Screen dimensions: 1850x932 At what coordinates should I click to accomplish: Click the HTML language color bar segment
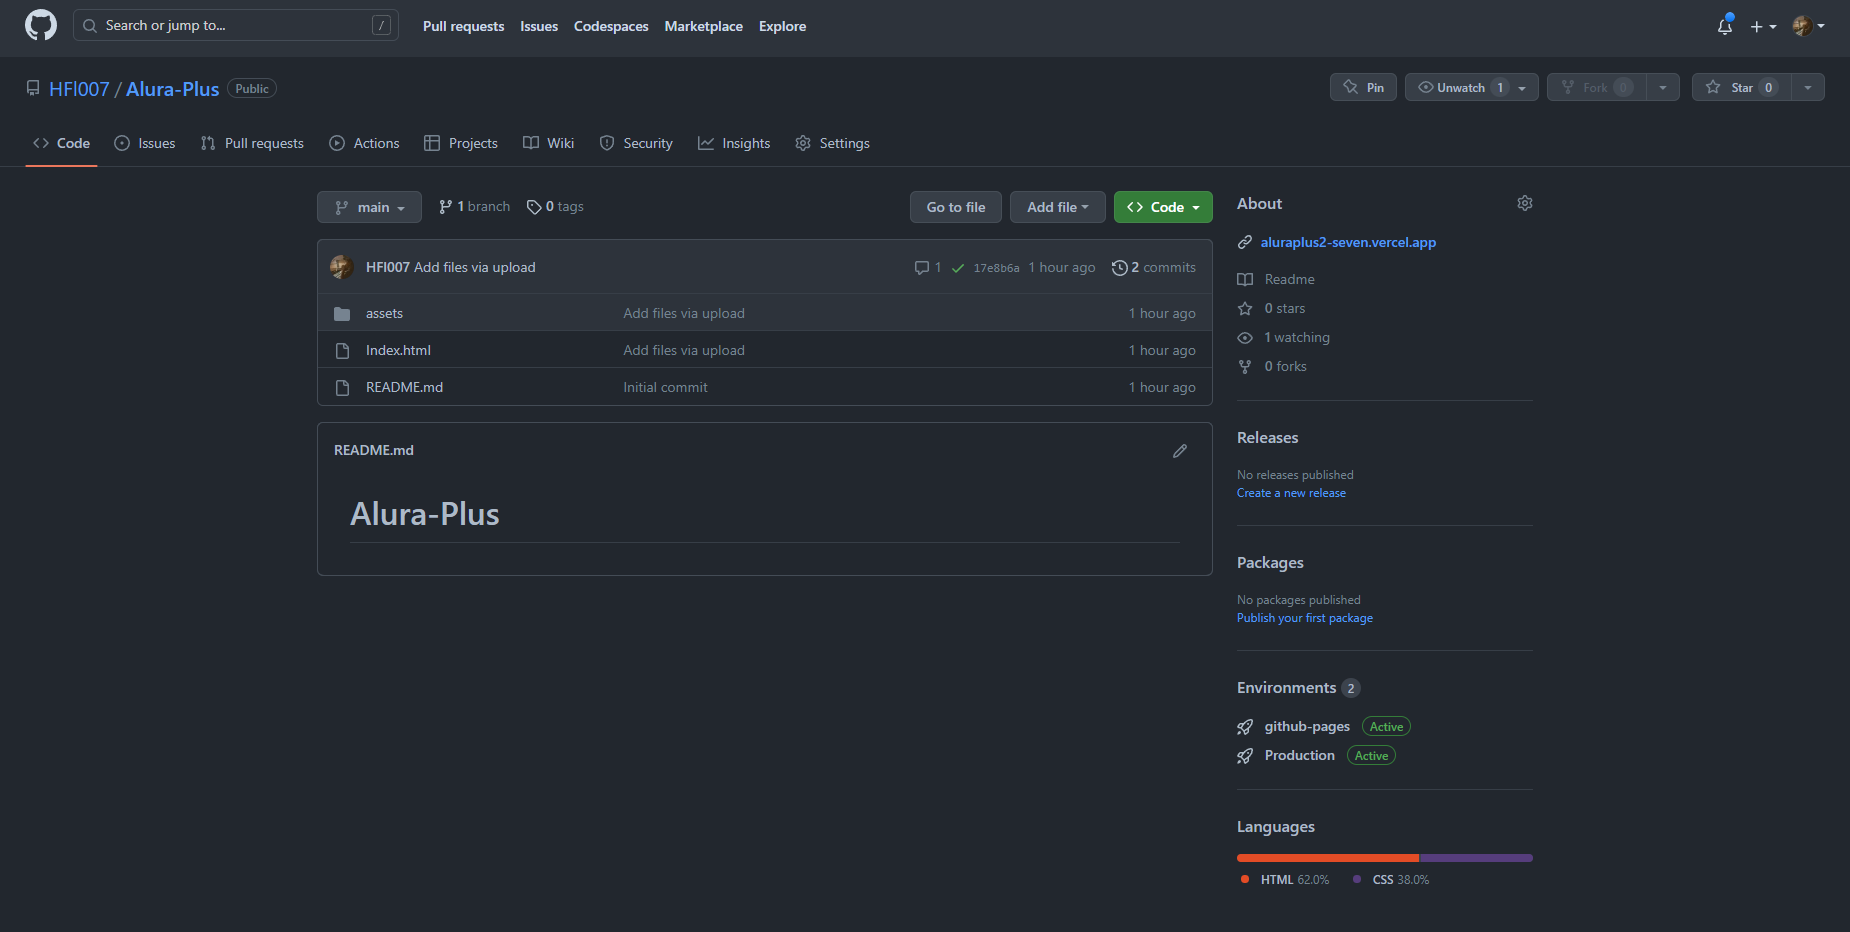pos(1328,858)
